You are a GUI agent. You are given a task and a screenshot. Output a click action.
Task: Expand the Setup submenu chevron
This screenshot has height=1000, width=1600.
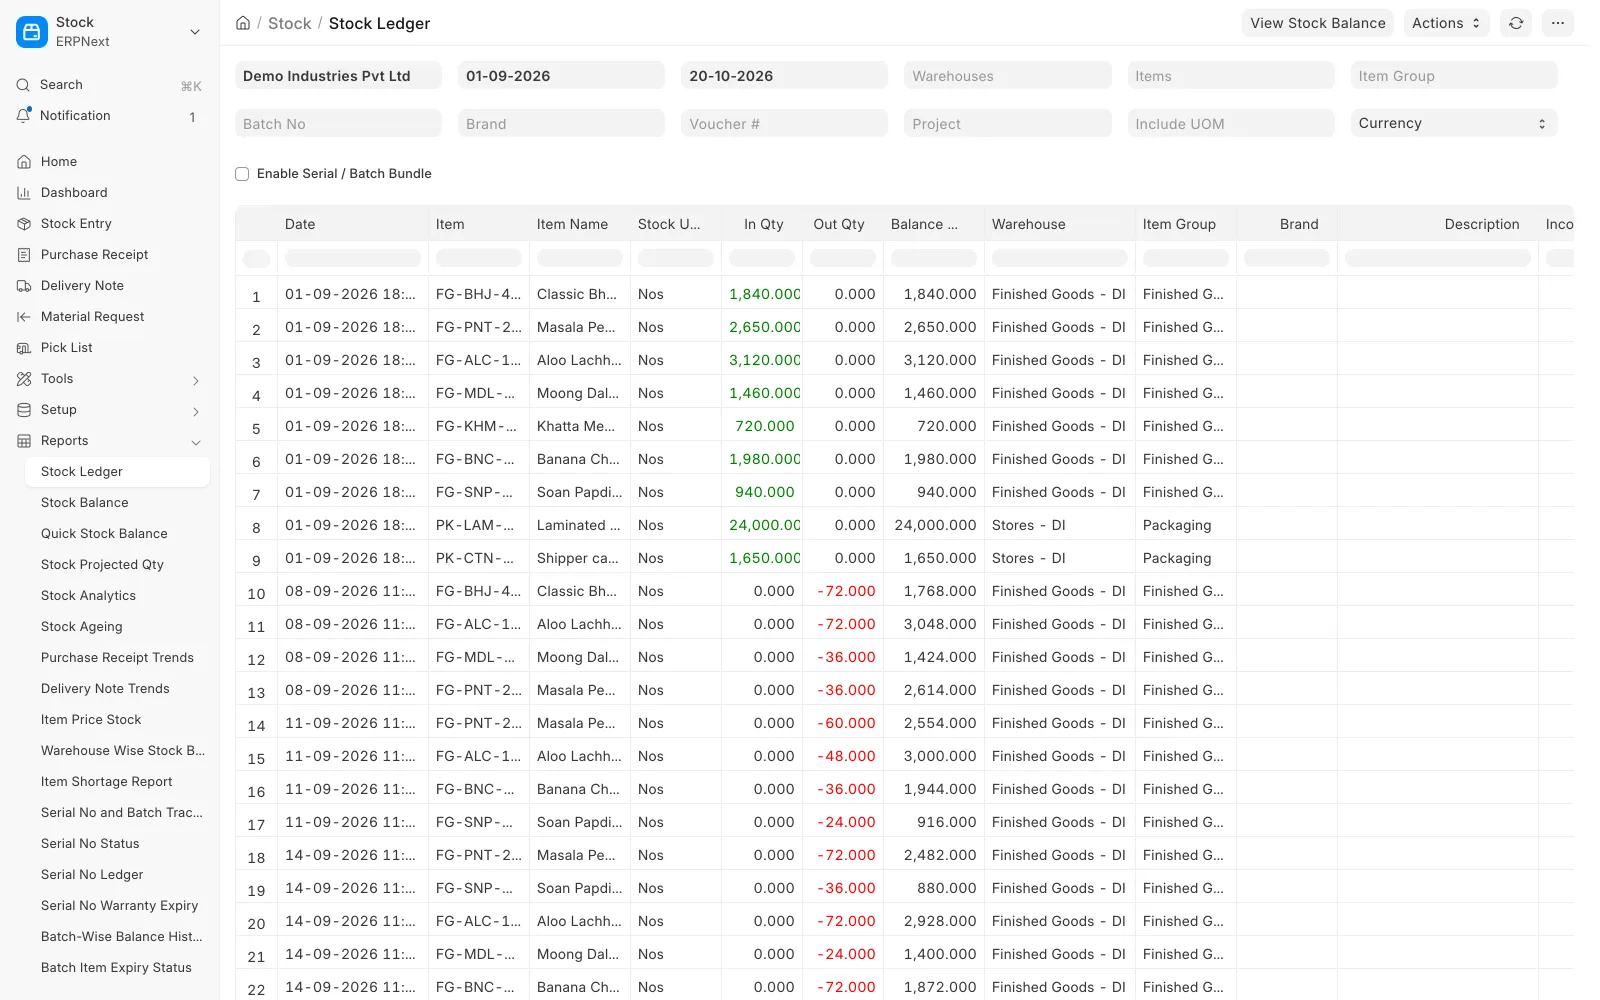coord(196,411)
